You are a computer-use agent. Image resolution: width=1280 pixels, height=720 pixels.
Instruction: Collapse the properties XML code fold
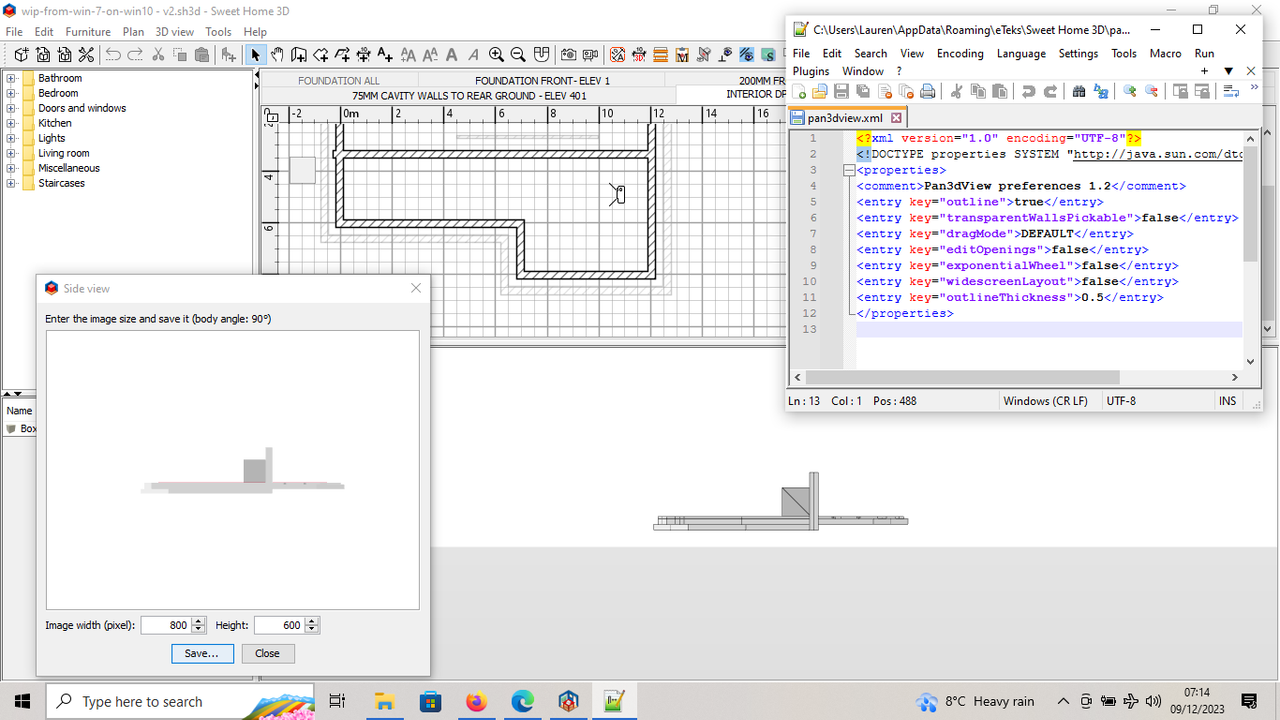[848, 170]
